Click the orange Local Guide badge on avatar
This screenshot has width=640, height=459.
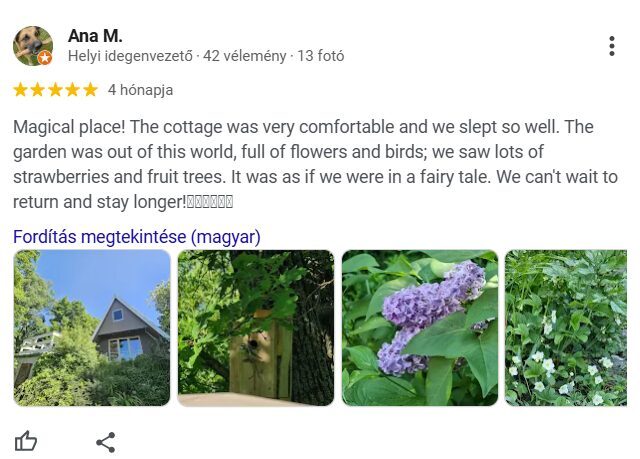45,59
